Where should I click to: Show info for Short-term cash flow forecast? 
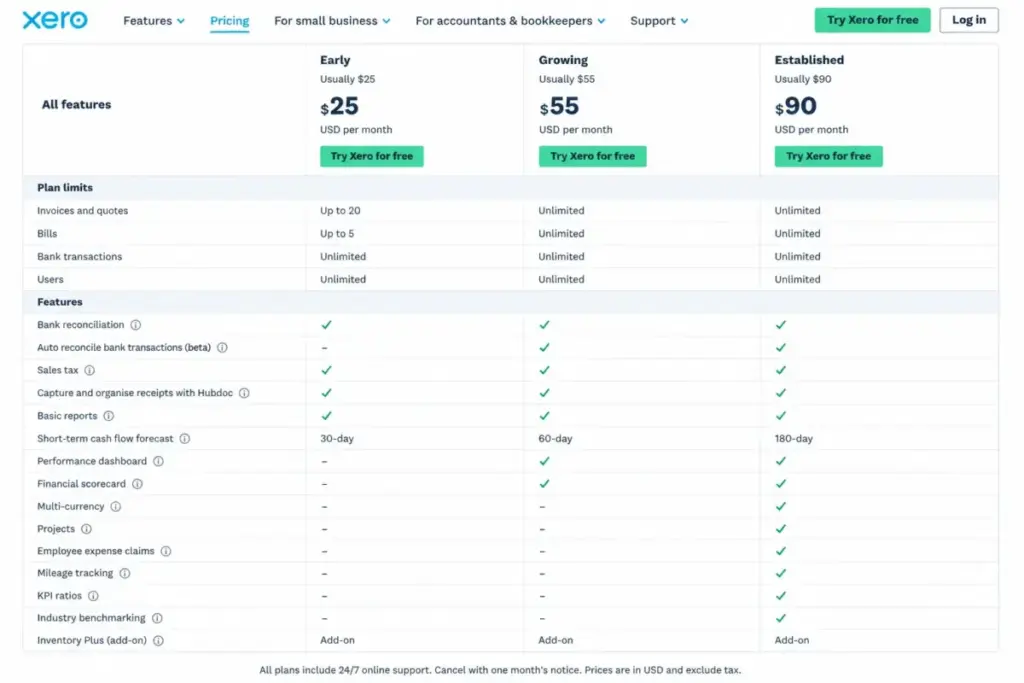pos(185,439)
